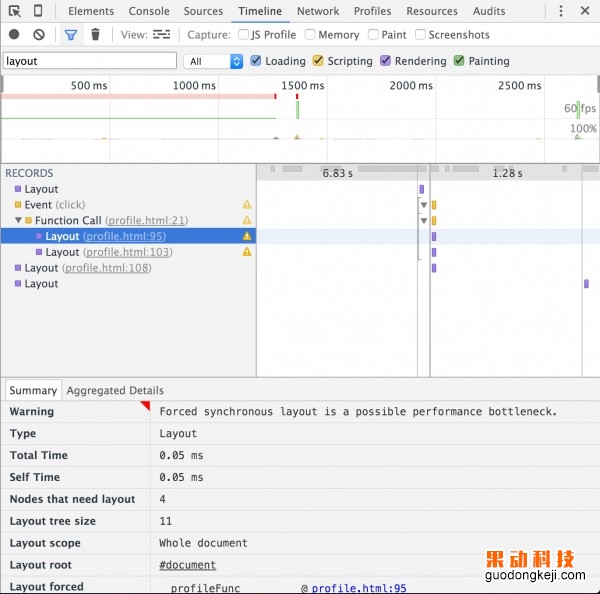The height and width of the screenshot is (594, 600).
Task: Clear recording with the ban icon
Action: point(39,35)
